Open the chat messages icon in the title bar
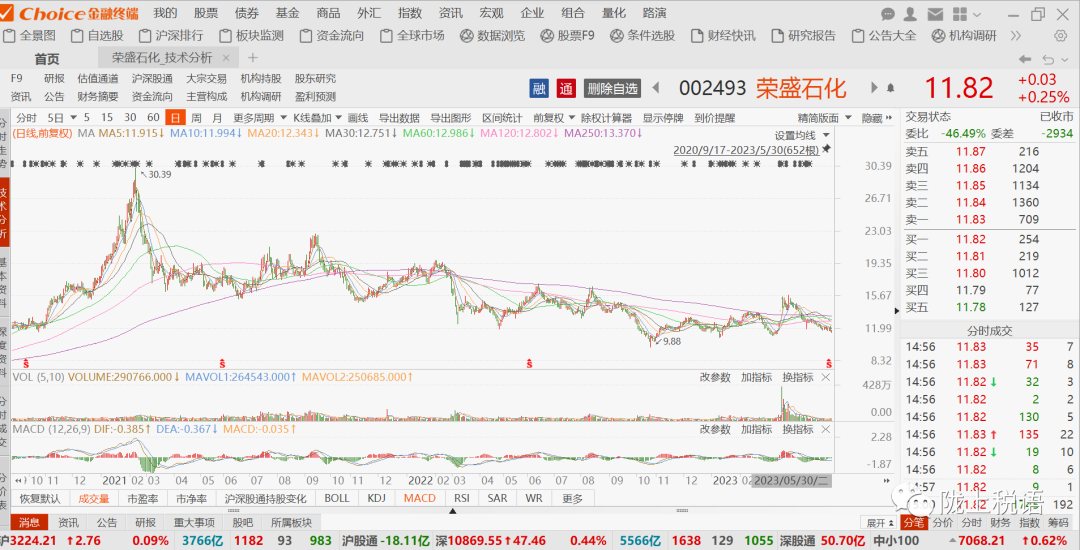1080x550 pixels. 889,14
